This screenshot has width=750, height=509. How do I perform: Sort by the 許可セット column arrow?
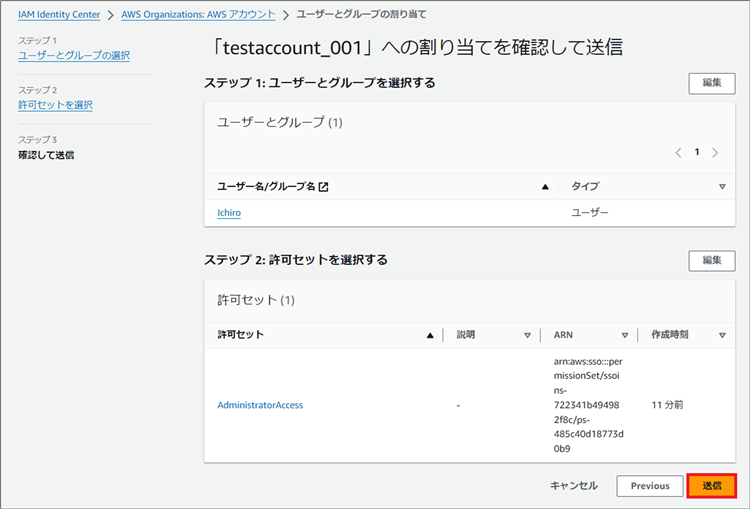(x=430, y=335)
